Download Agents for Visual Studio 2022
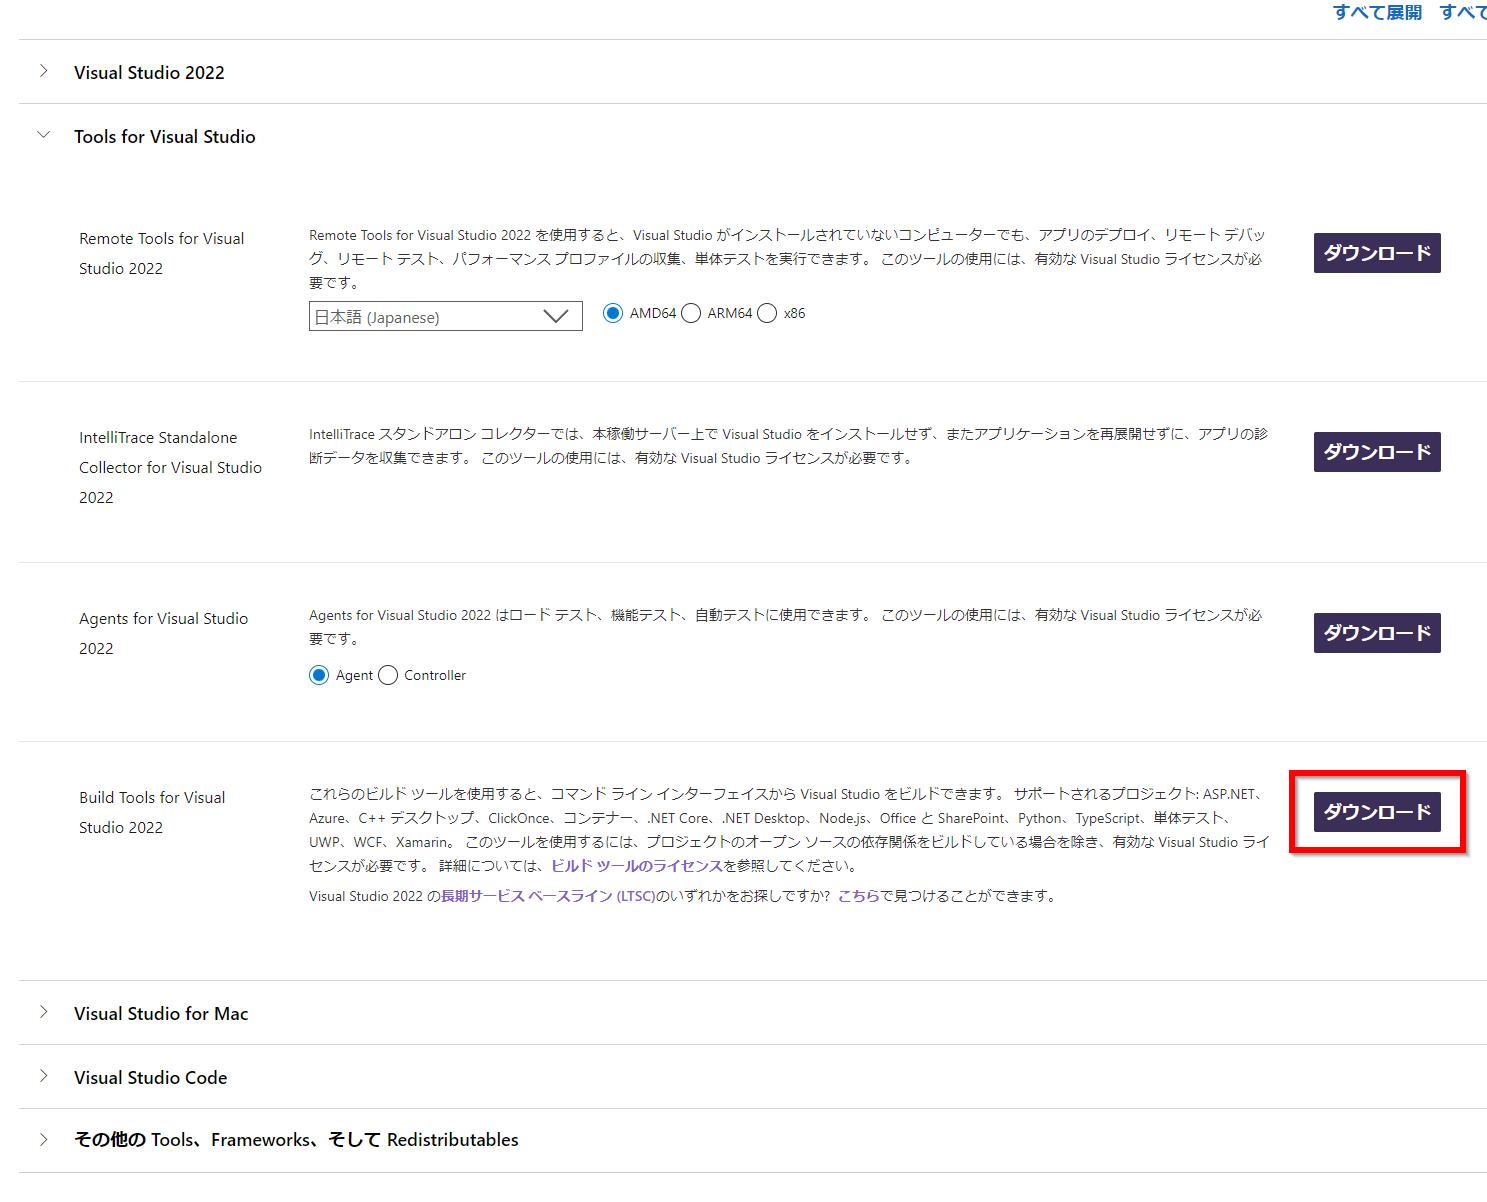This screenshot has height=1202, width=1487. pos(1376,632)
